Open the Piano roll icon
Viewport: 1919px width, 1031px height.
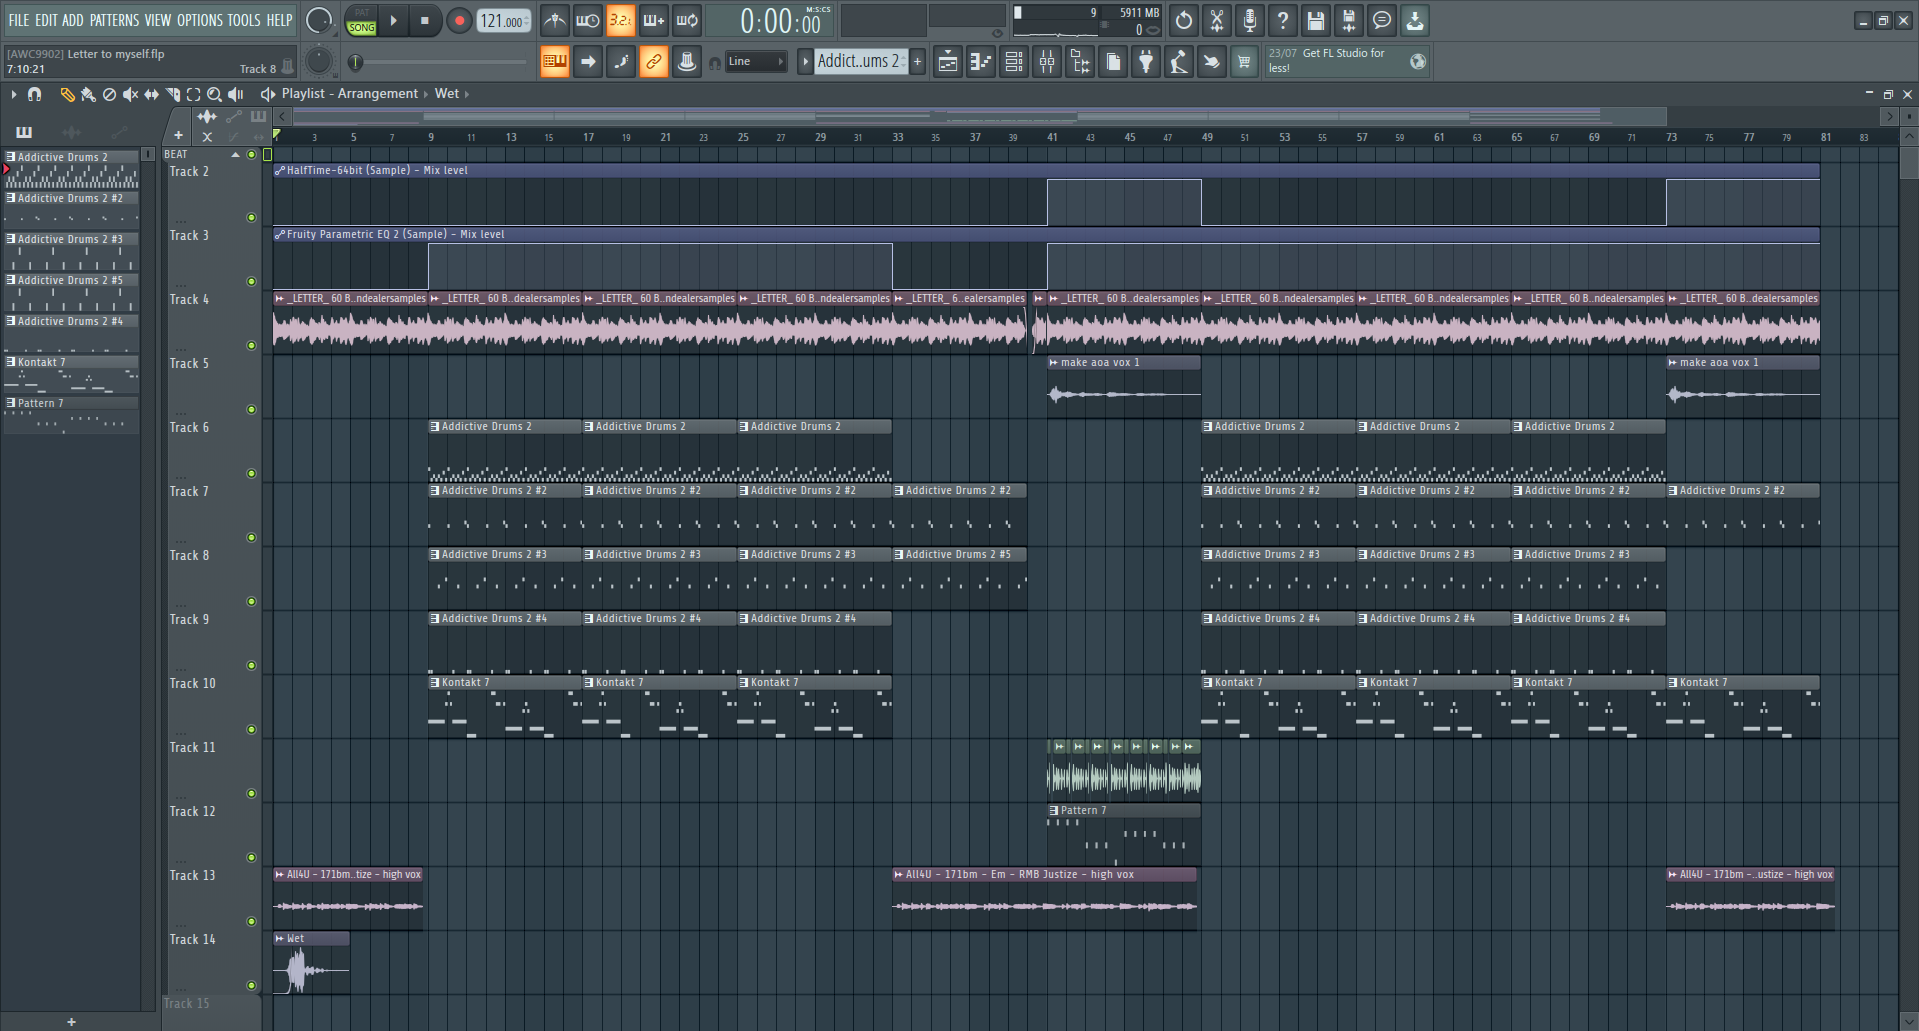tap(981, 62)
